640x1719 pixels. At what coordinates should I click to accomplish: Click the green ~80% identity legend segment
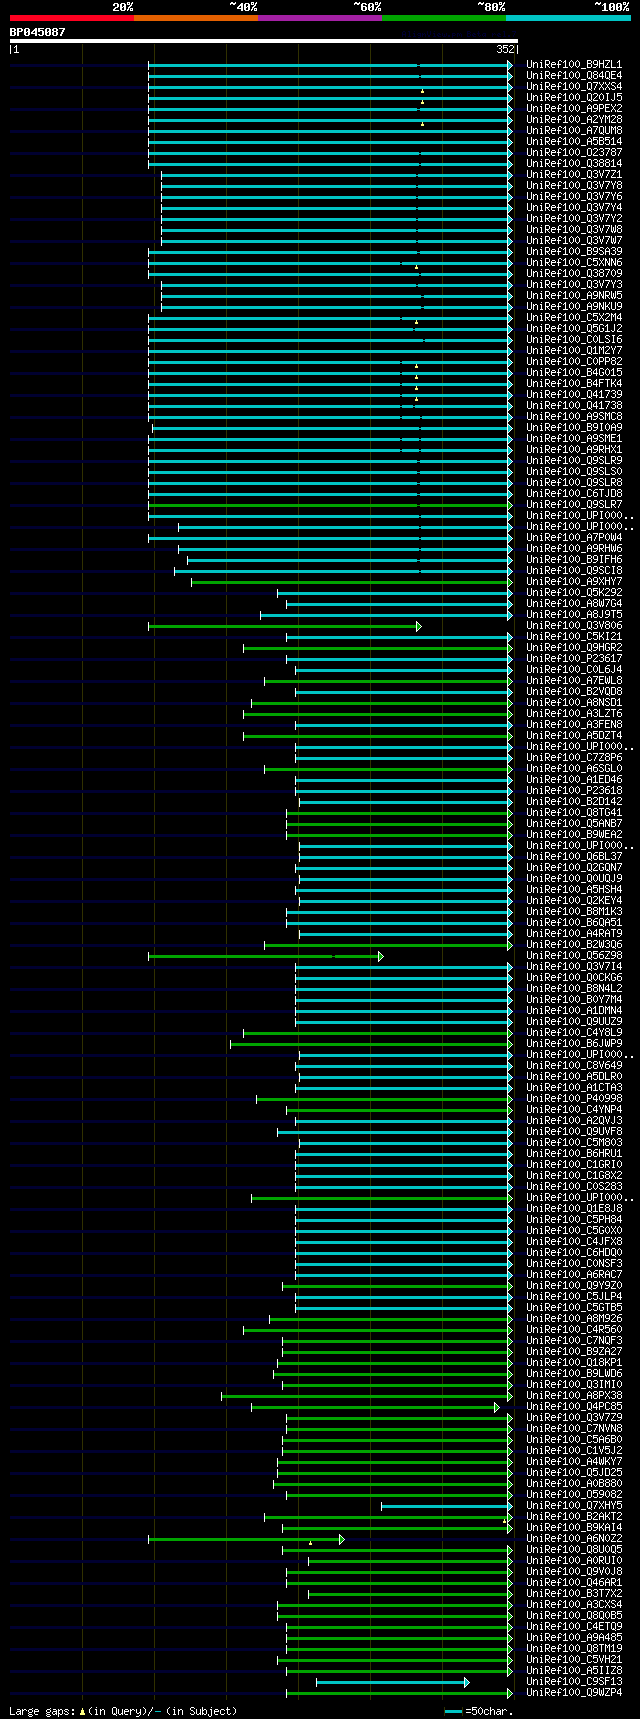point(444,17)
